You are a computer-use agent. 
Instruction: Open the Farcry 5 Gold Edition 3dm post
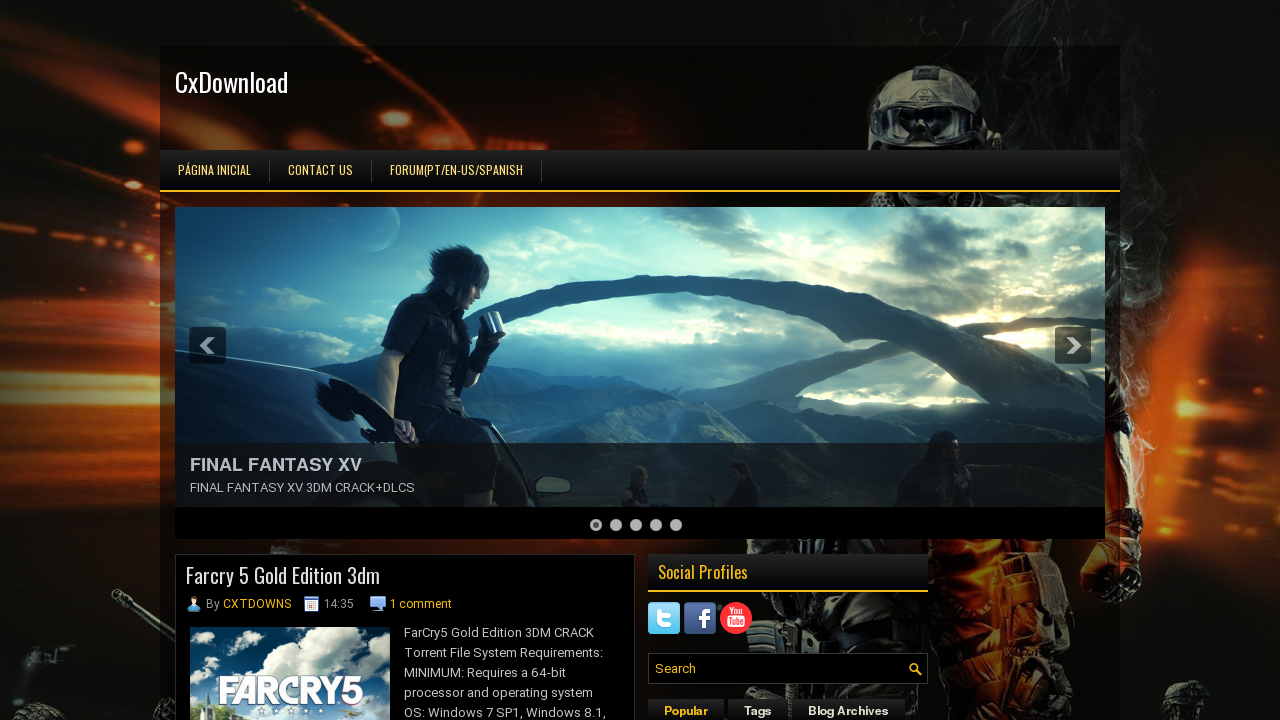tap(283, 575)
